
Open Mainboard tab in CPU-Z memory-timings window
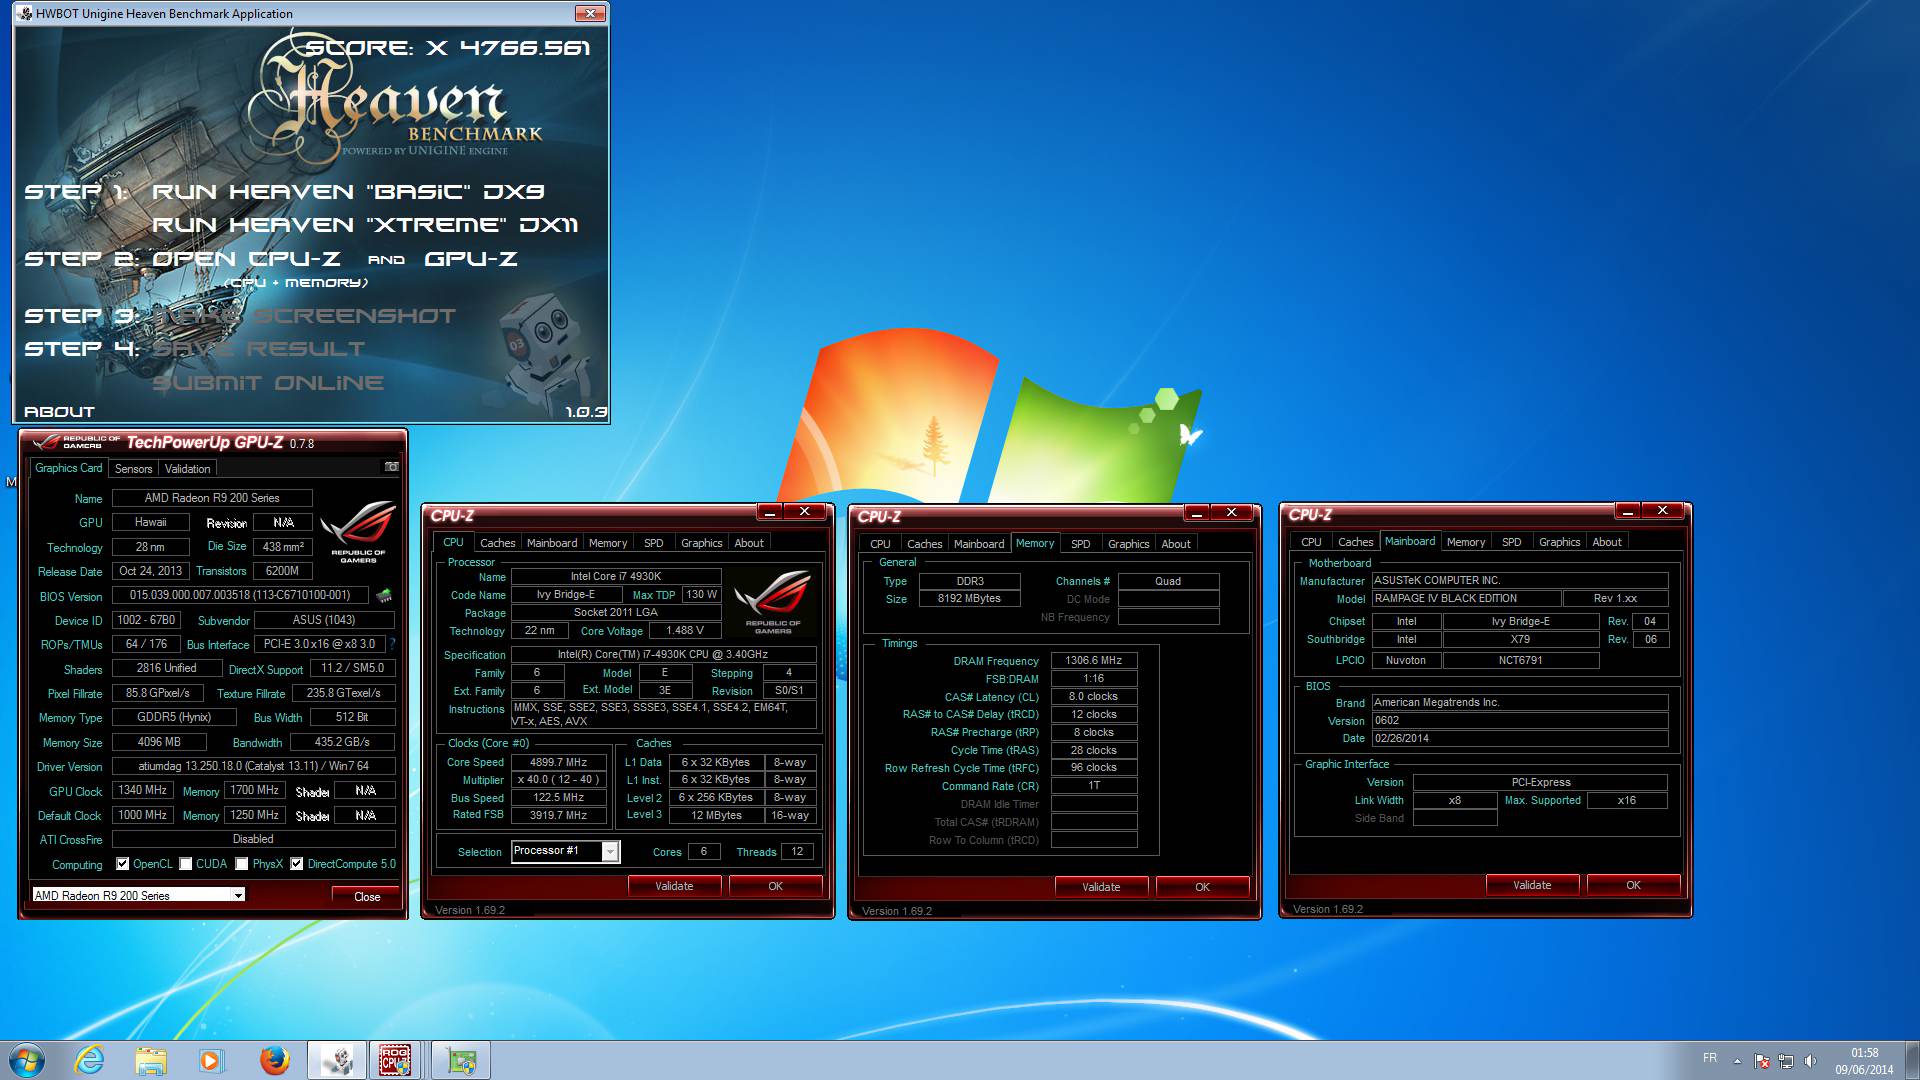click(978, 544)
